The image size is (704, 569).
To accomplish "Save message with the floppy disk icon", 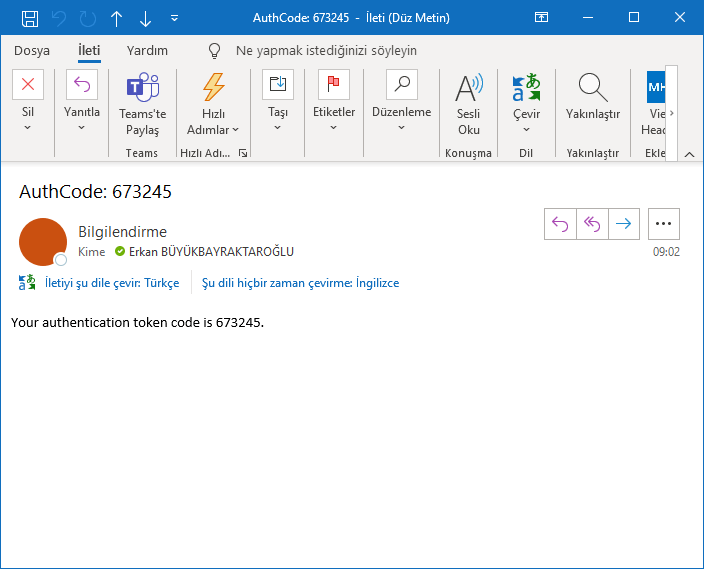I will click(x=30, y=18).
